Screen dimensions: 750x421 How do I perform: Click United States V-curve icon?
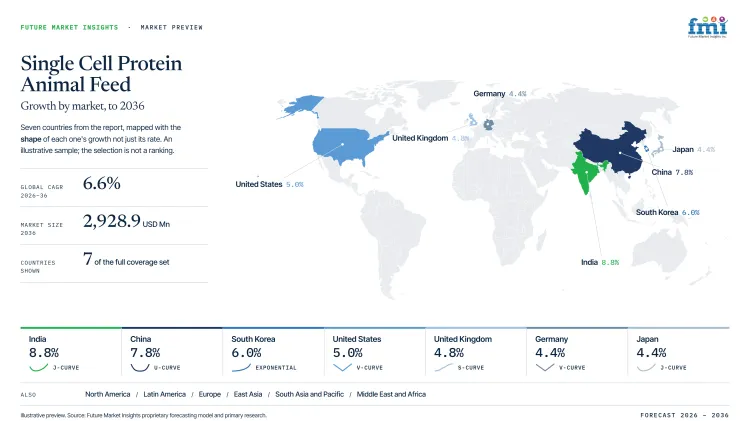click(x=342, y=367)
